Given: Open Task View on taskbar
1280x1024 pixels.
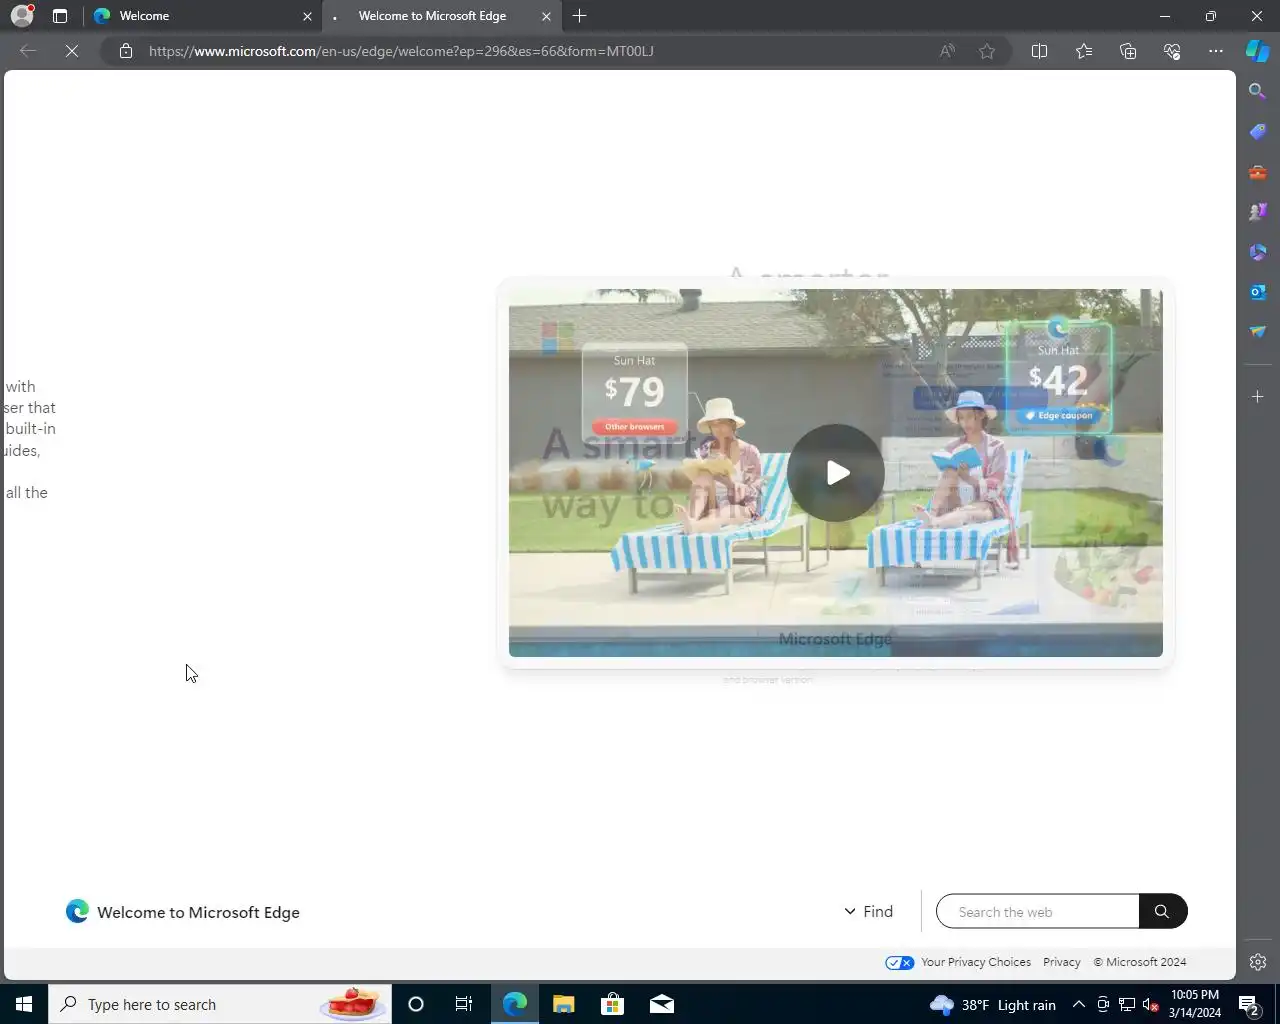Looking at the screenshot, I should 464,1004.
